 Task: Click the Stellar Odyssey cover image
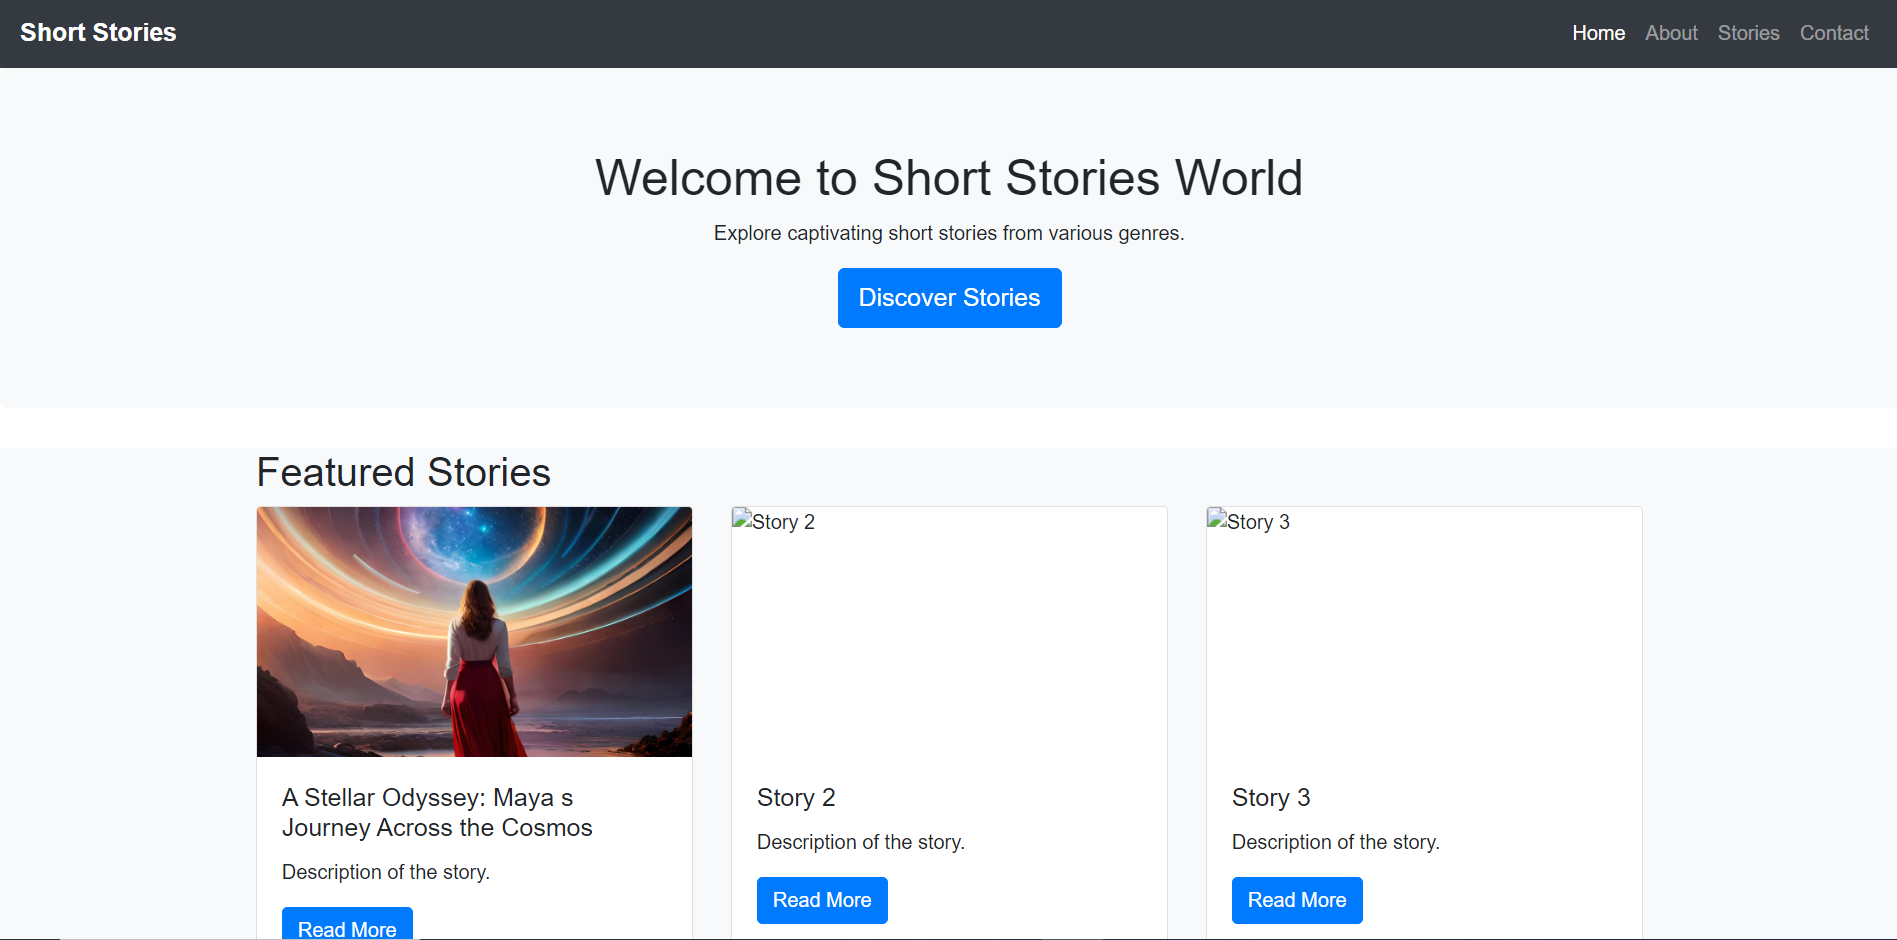[x=474, y=631]
